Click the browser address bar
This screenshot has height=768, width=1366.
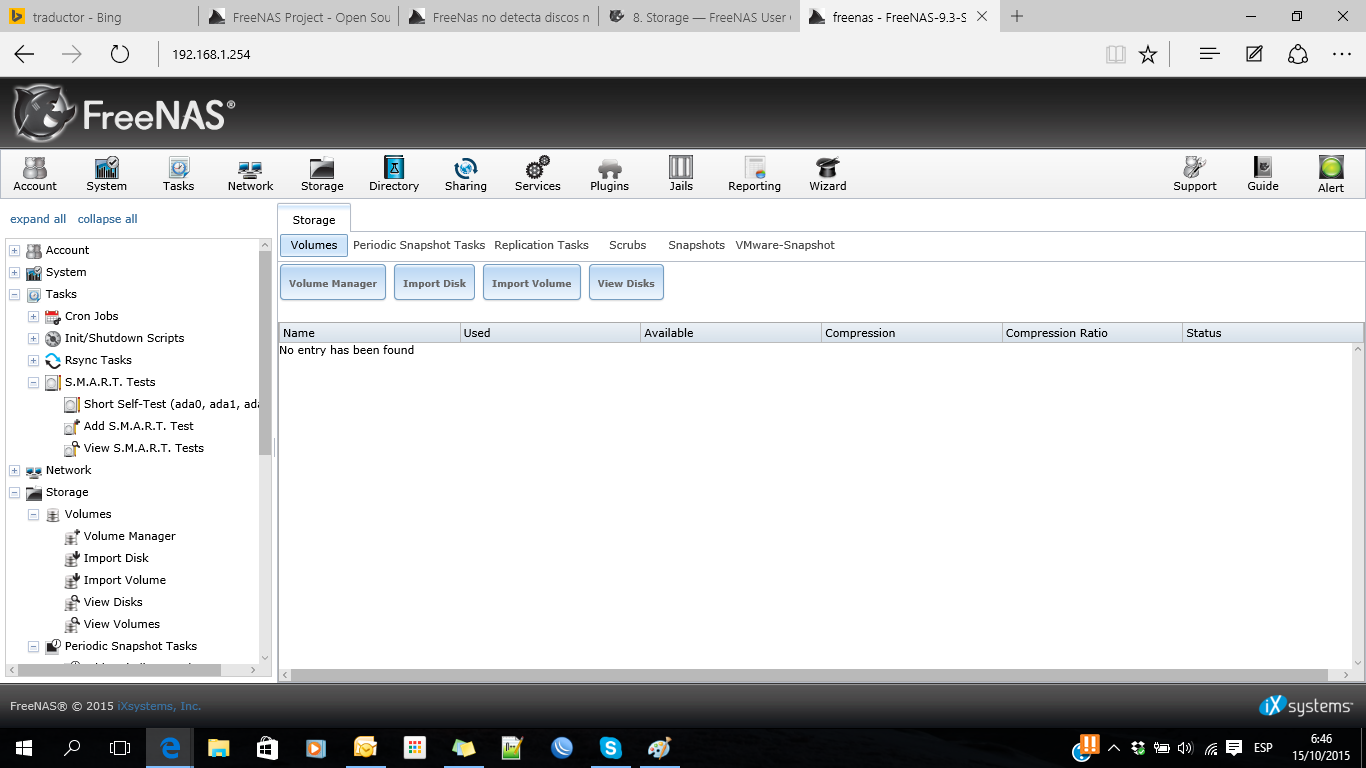point(630,54)
